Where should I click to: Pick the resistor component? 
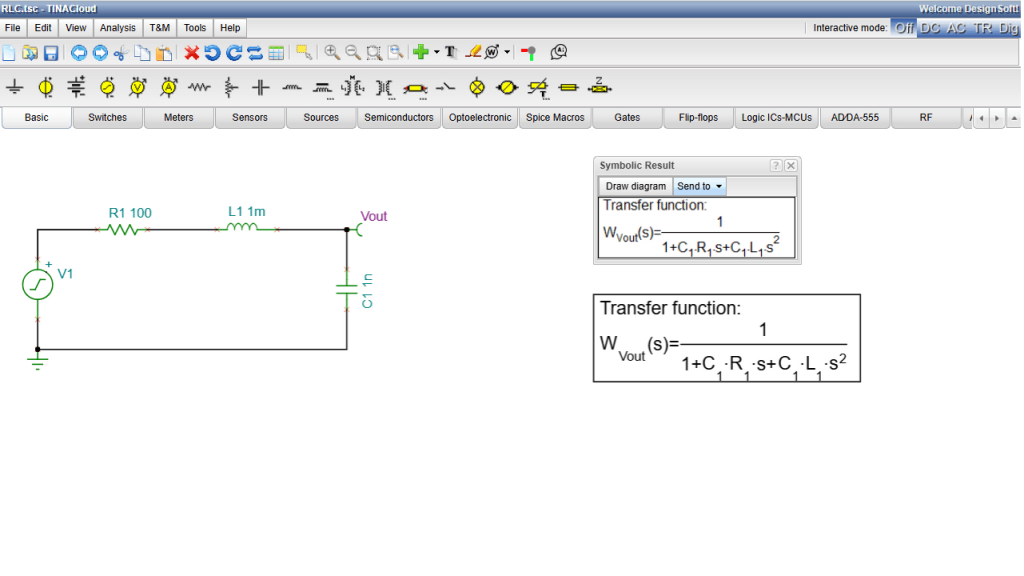coord(199,87)
